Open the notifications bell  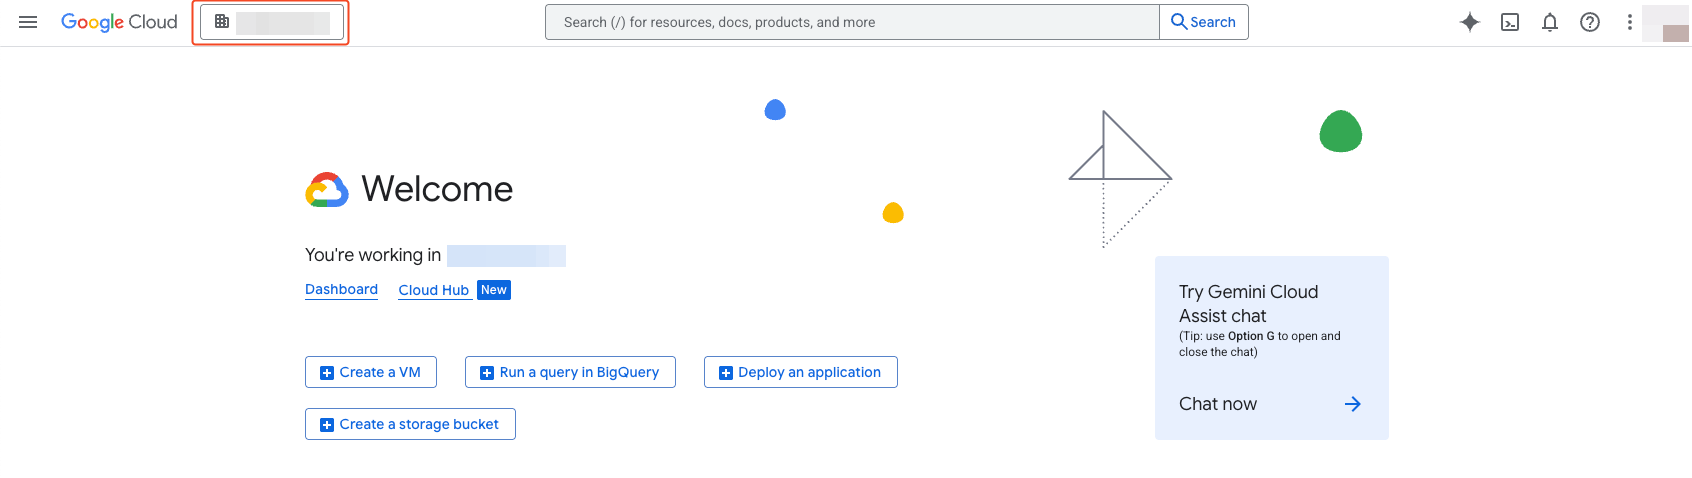click(x=1550, y=22)
